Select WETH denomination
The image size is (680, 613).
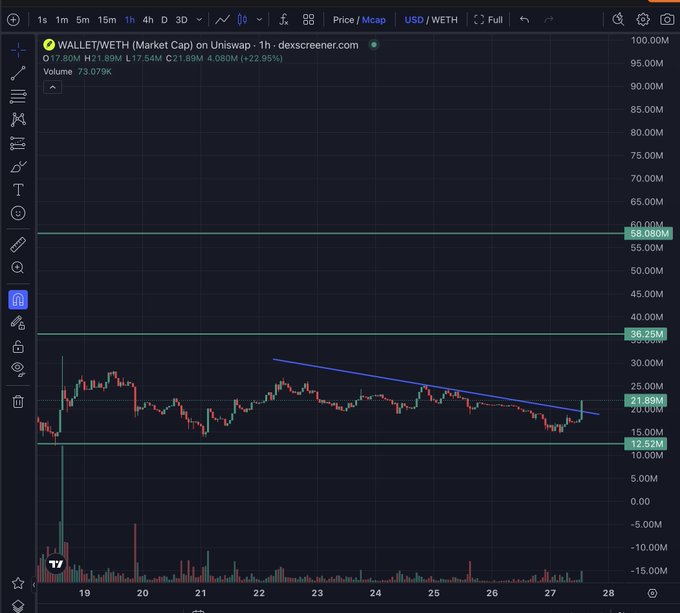coord(445,20)
